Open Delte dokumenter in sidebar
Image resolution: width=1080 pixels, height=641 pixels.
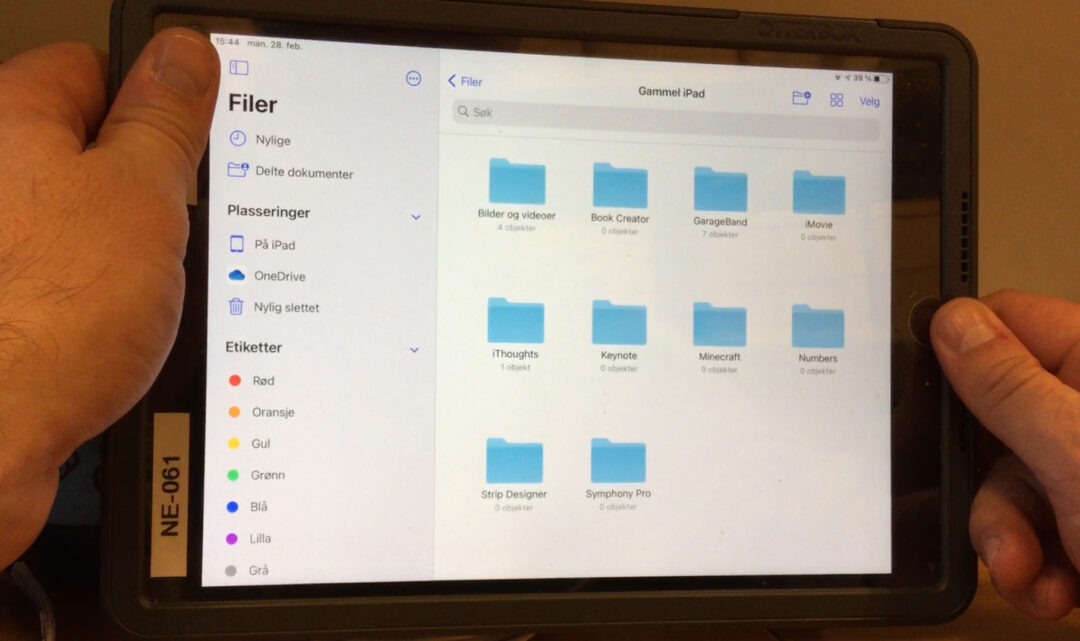(303, 173)
